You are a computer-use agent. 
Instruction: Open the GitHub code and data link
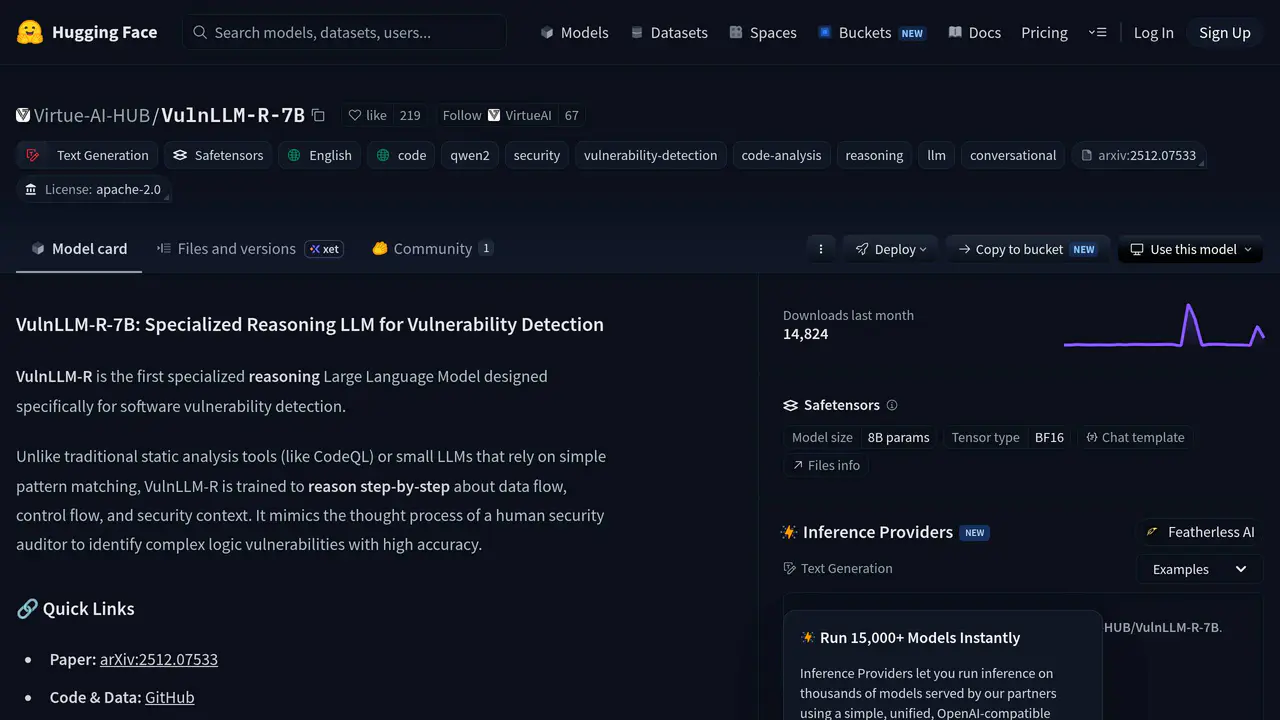169,697
